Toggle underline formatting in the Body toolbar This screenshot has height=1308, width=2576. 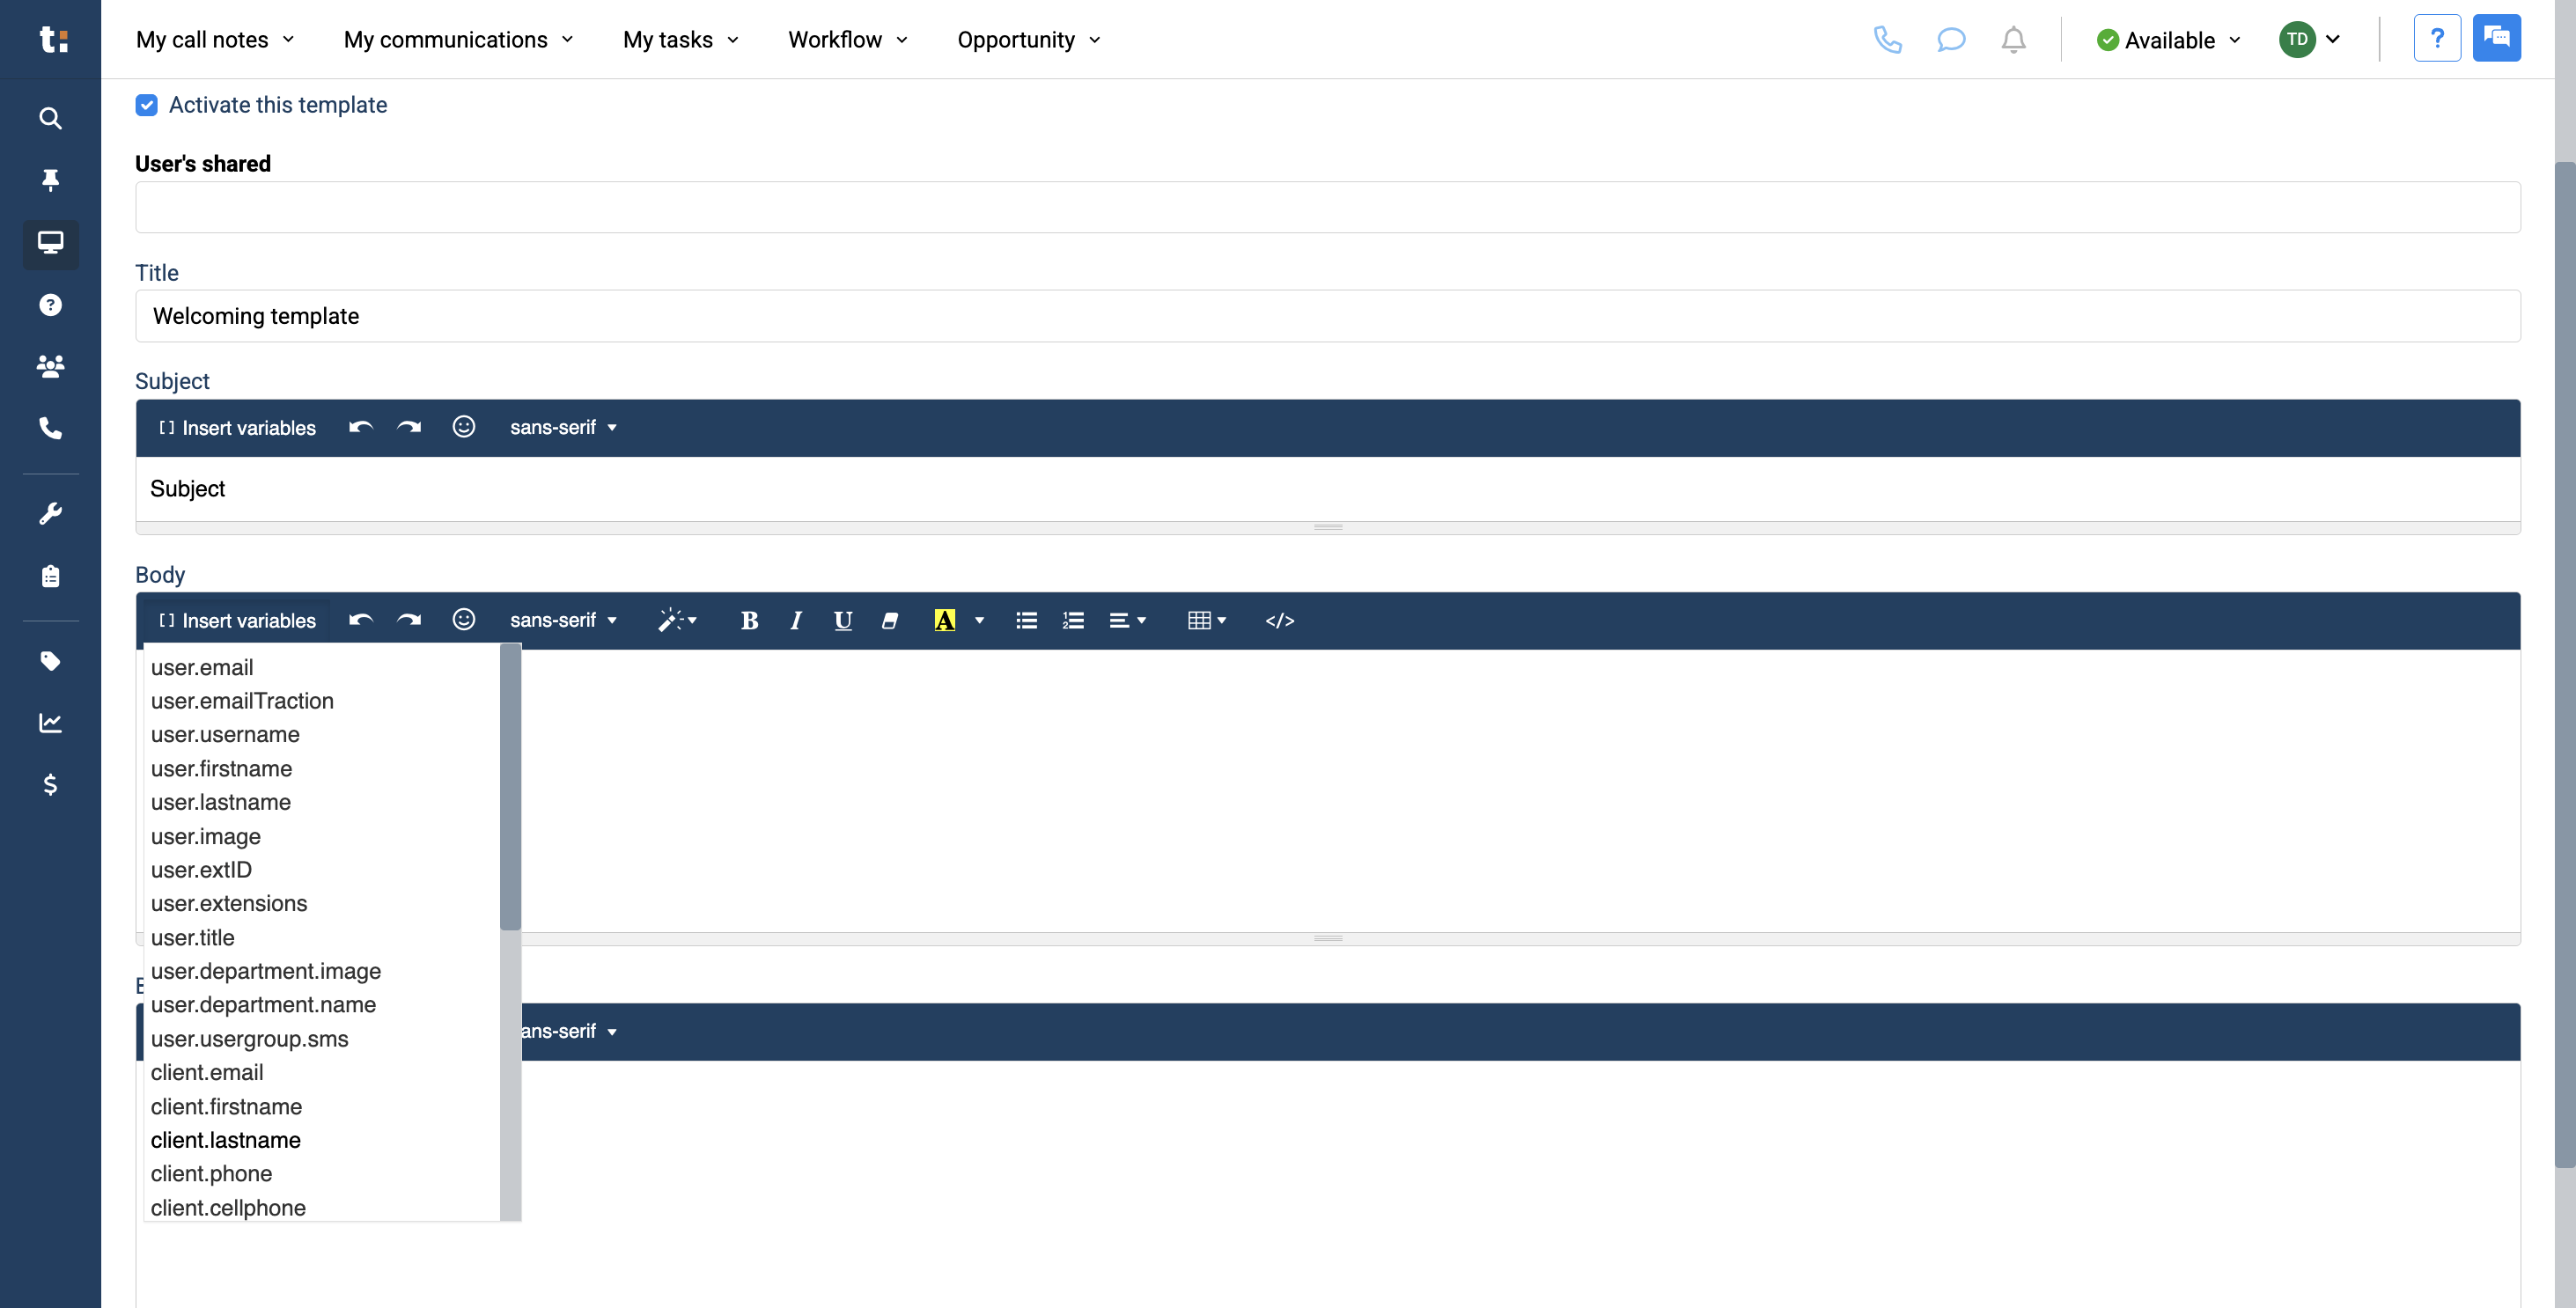pos(843,620)
